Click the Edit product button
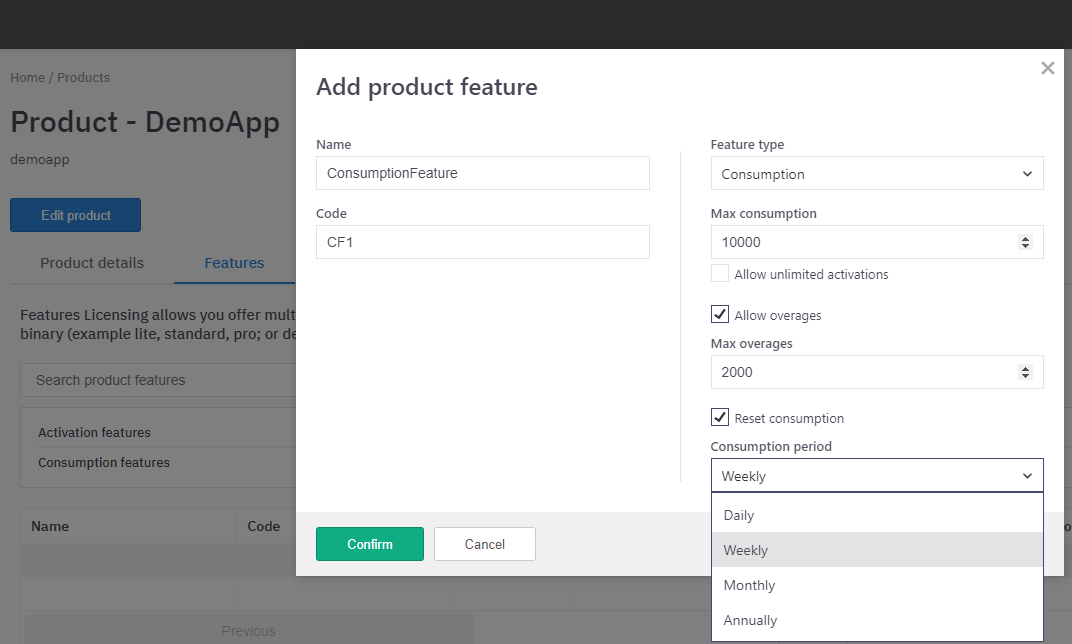 coord(75,215)
